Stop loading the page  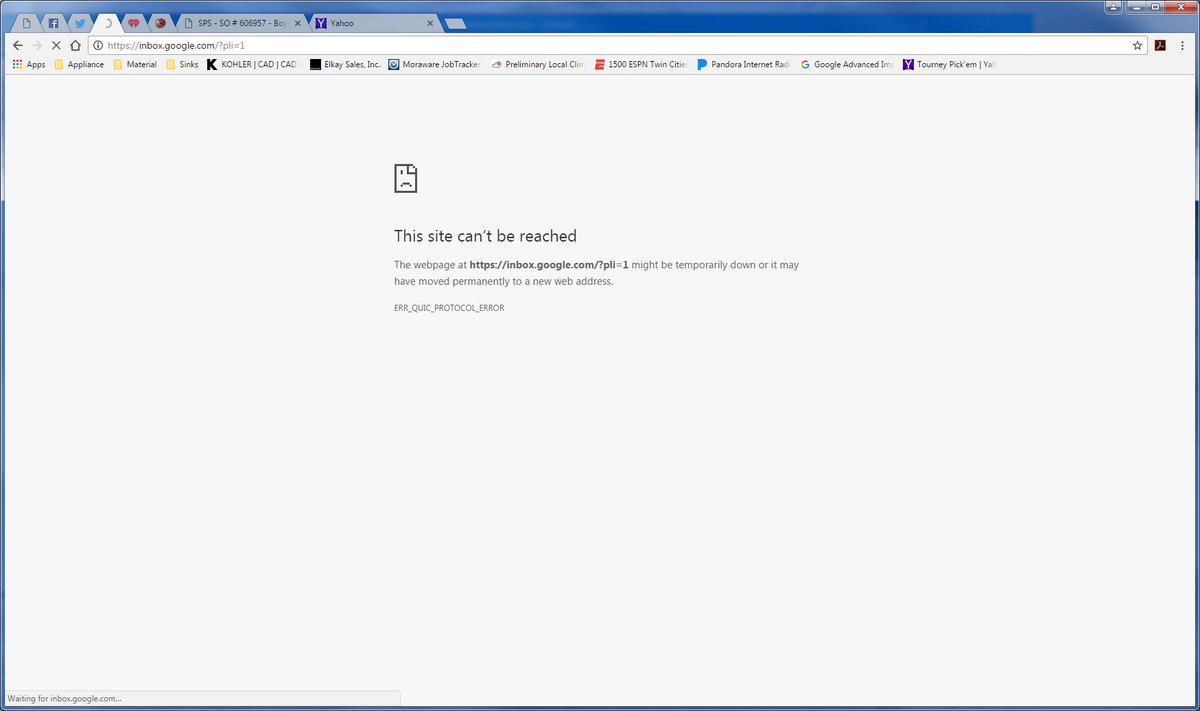(56, 45)
